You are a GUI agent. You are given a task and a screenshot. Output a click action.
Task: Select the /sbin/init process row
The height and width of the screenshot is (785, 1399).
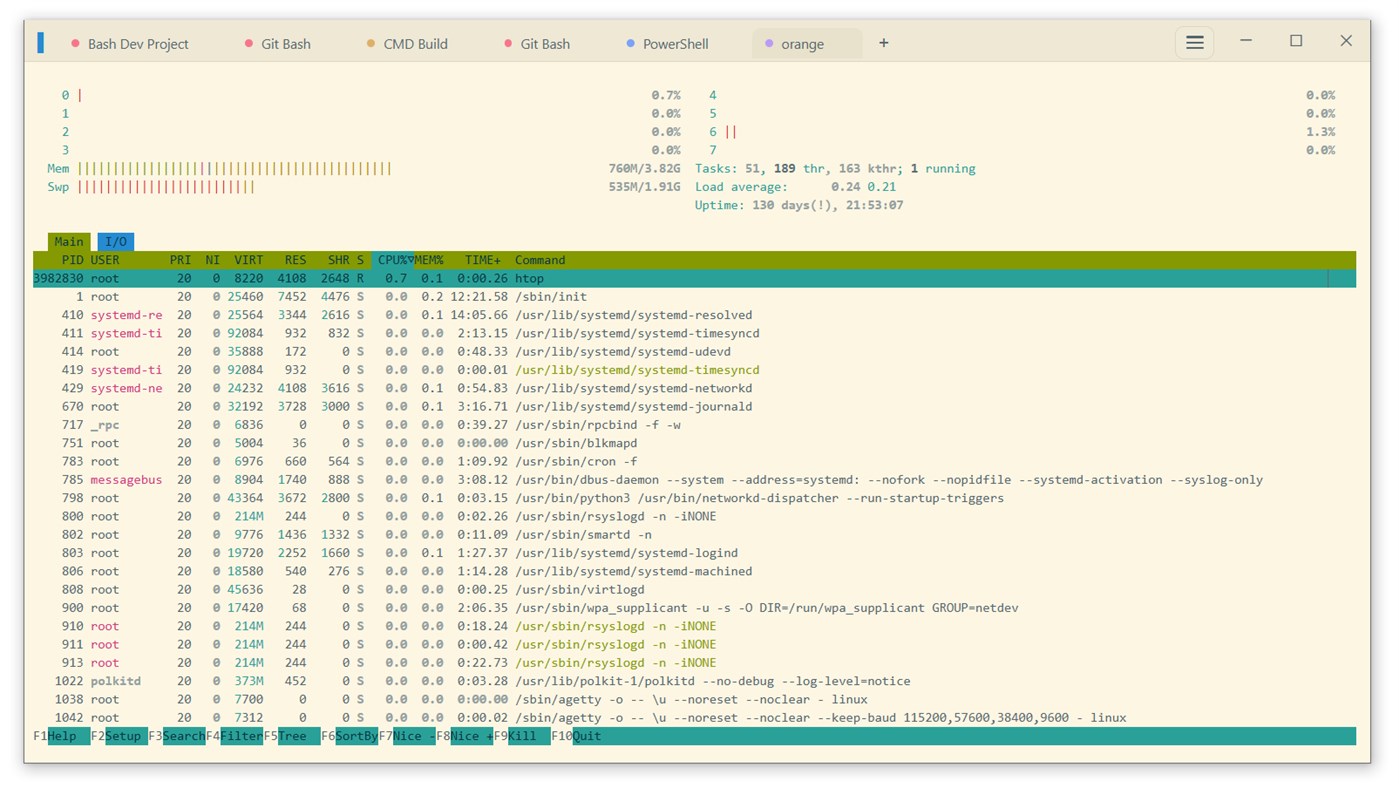tap(694, 297)
